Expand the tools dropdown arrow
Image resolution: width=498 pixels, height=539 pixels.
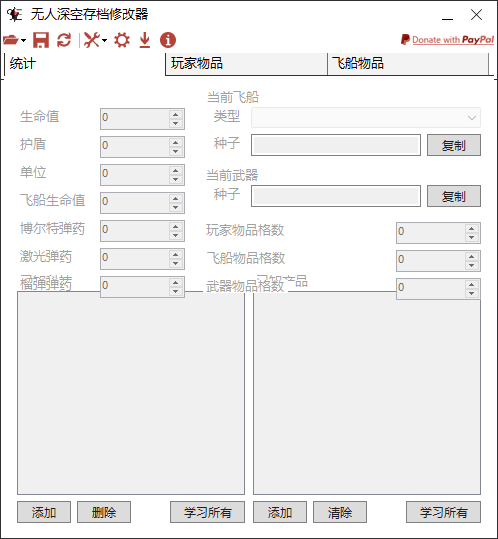click(104, 40)
